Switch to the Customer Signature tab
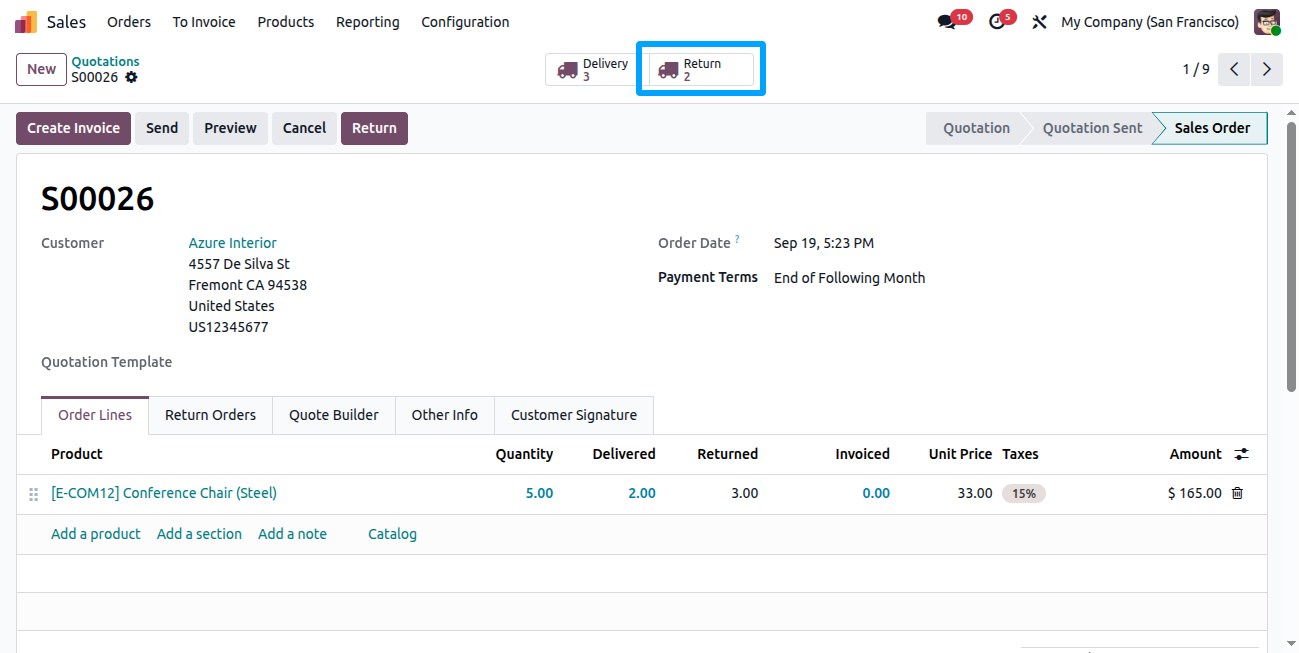 point(574,415)
